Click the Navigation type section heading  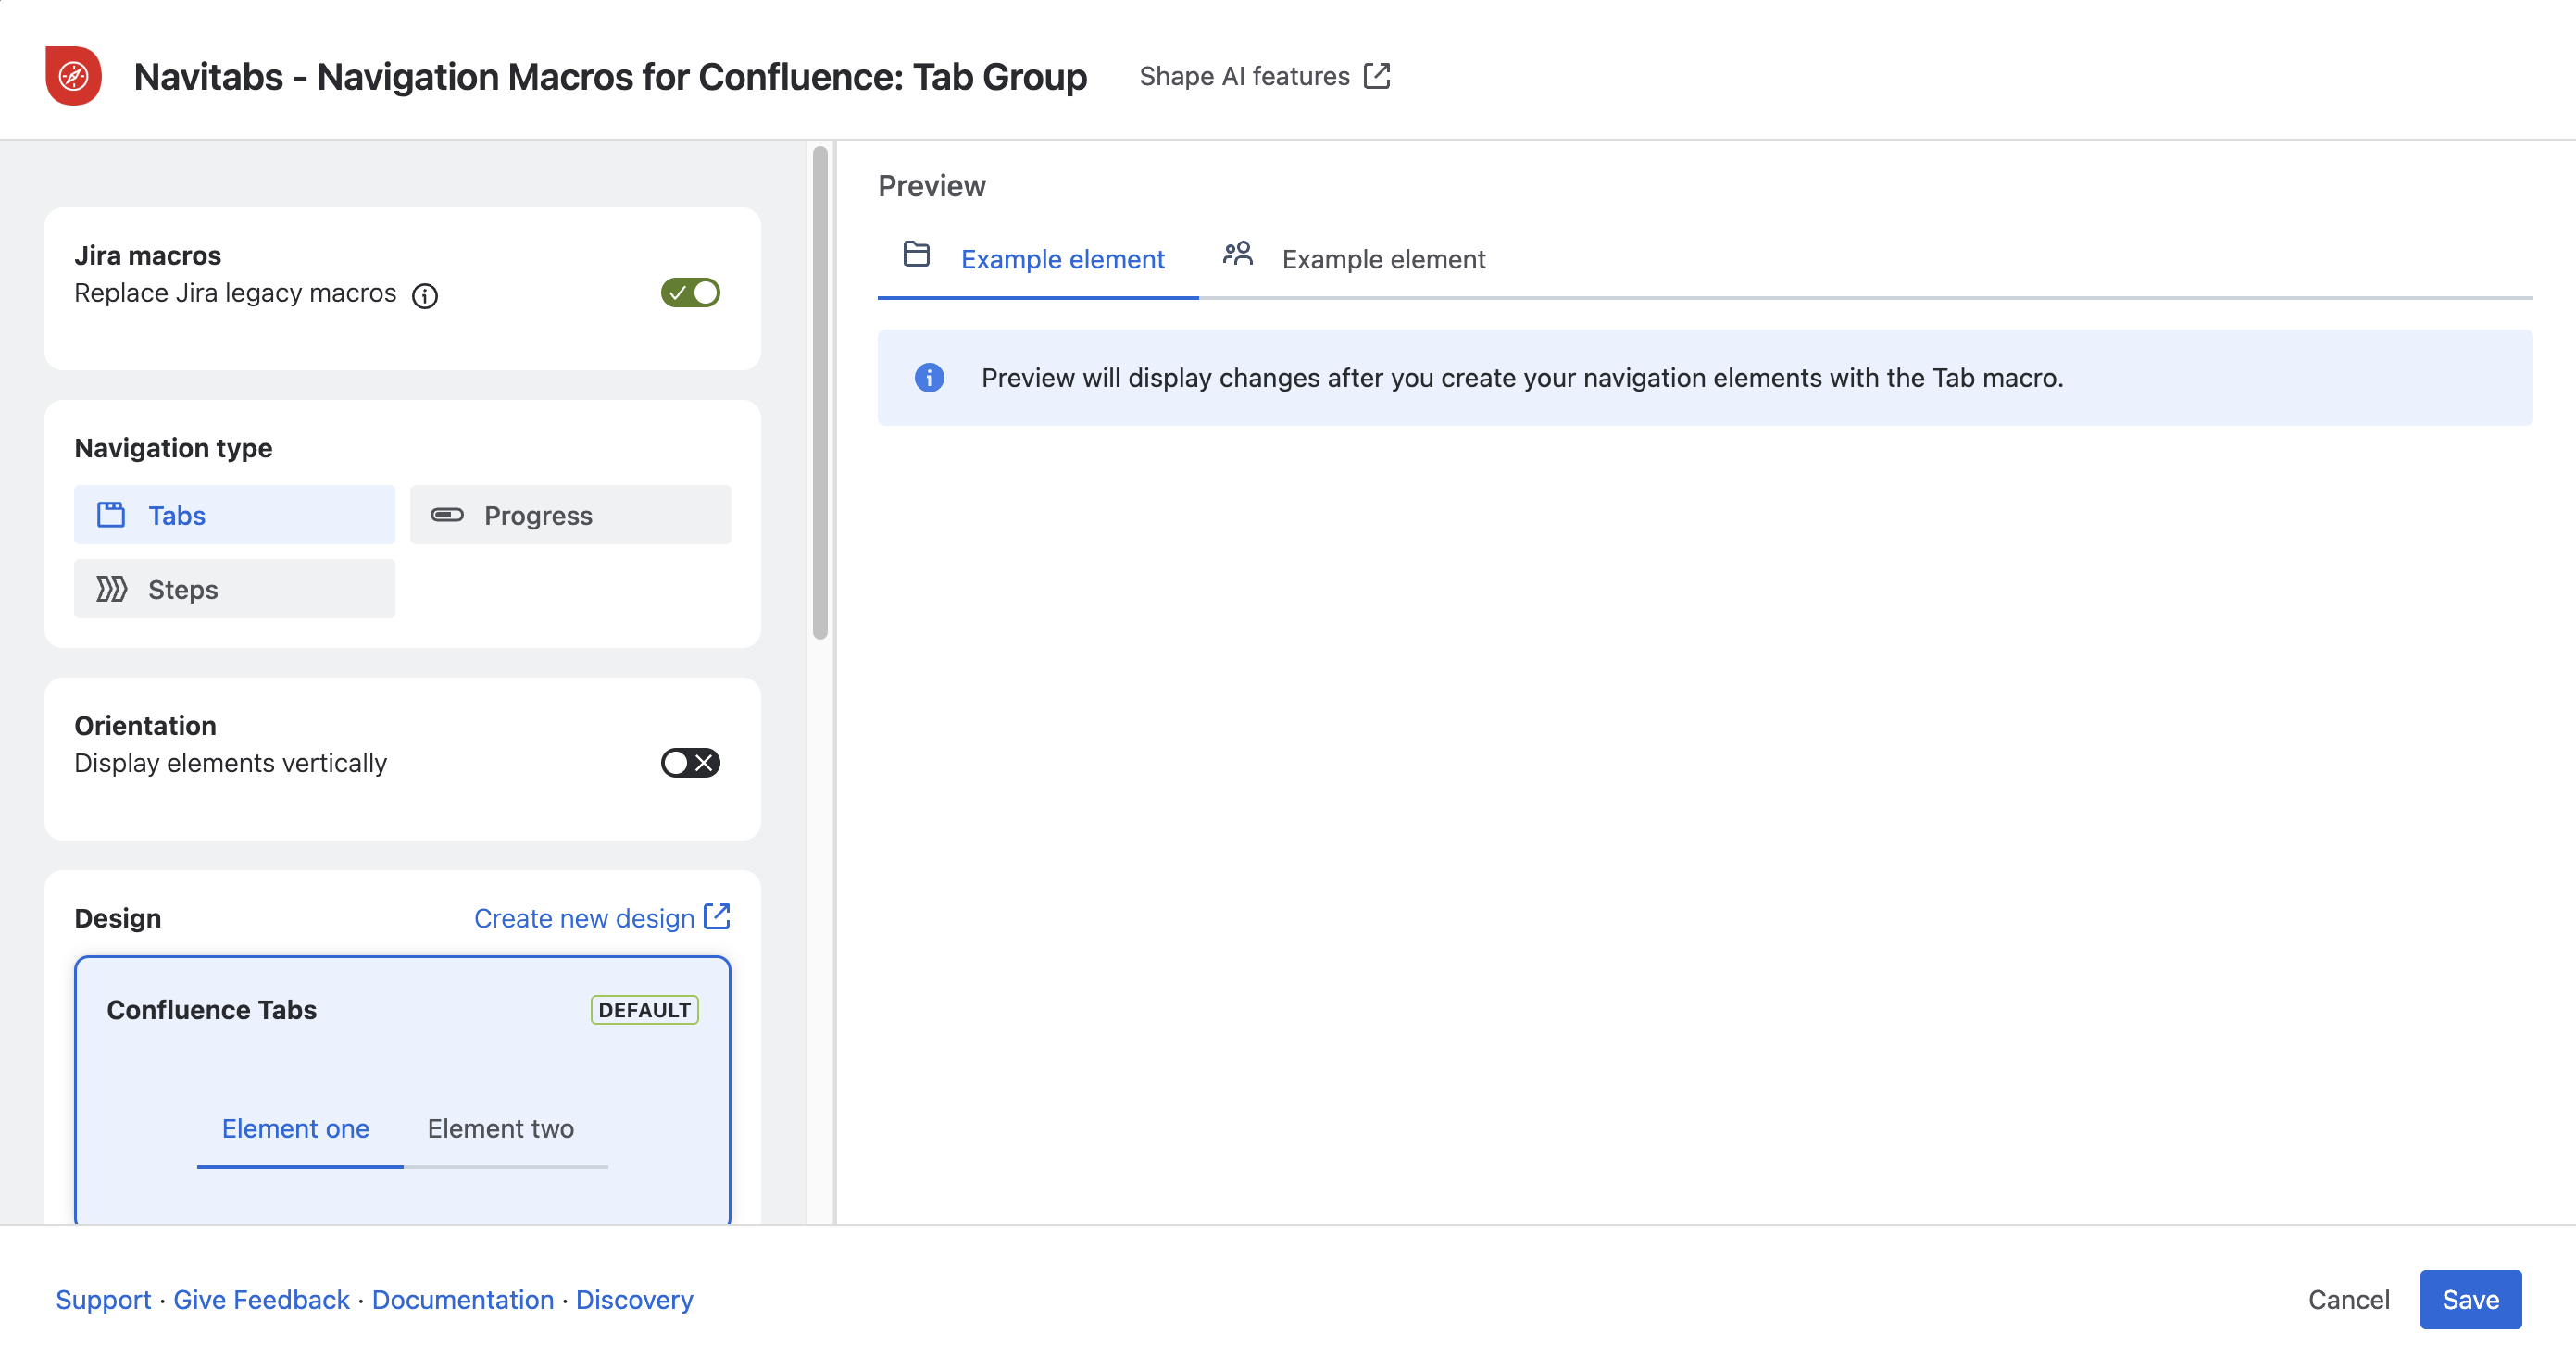174,448
